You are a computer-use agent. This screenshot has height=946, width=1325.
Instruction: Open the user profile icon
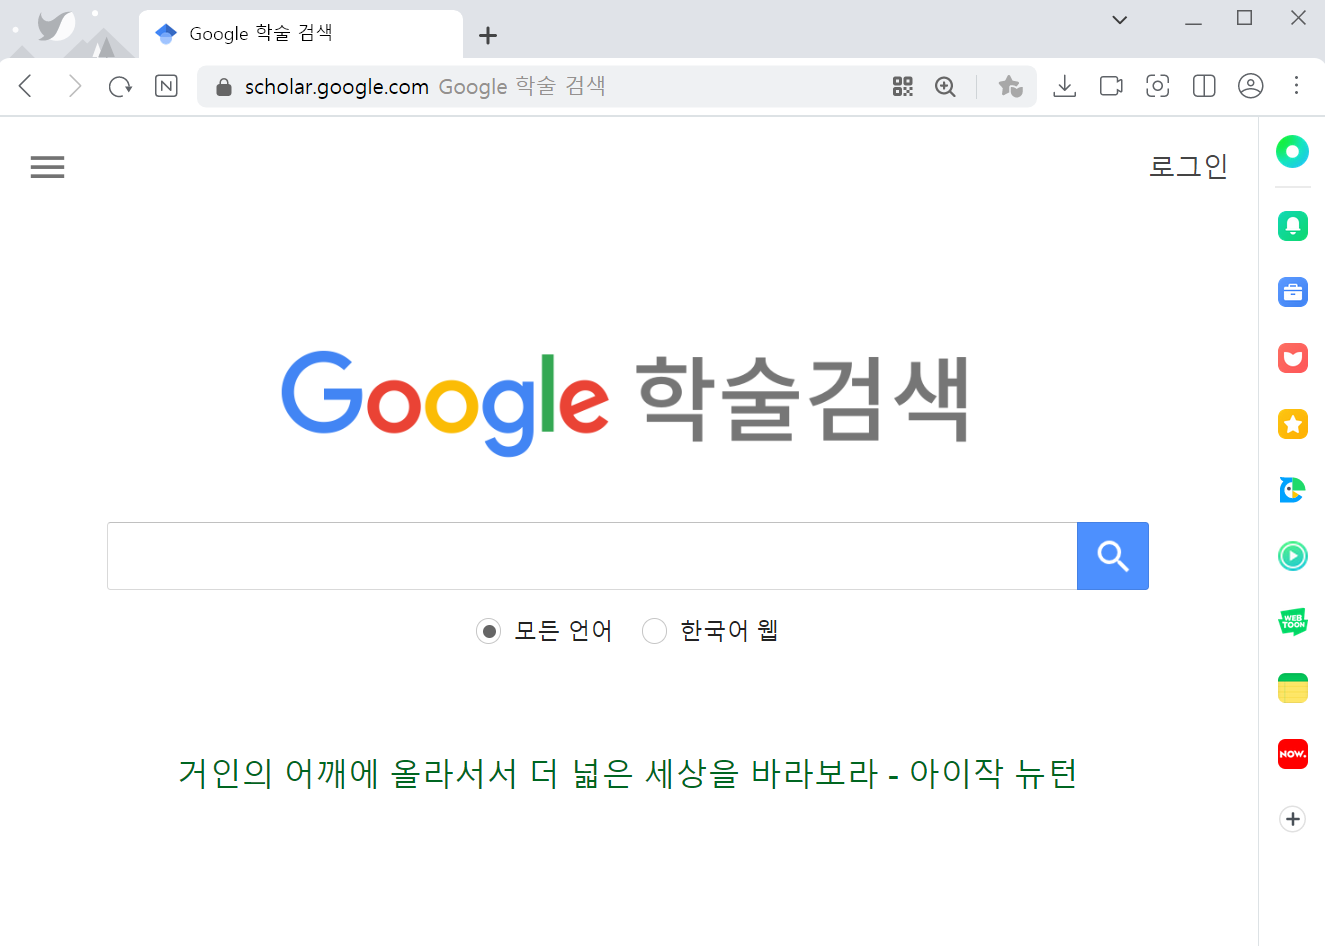1251,86
